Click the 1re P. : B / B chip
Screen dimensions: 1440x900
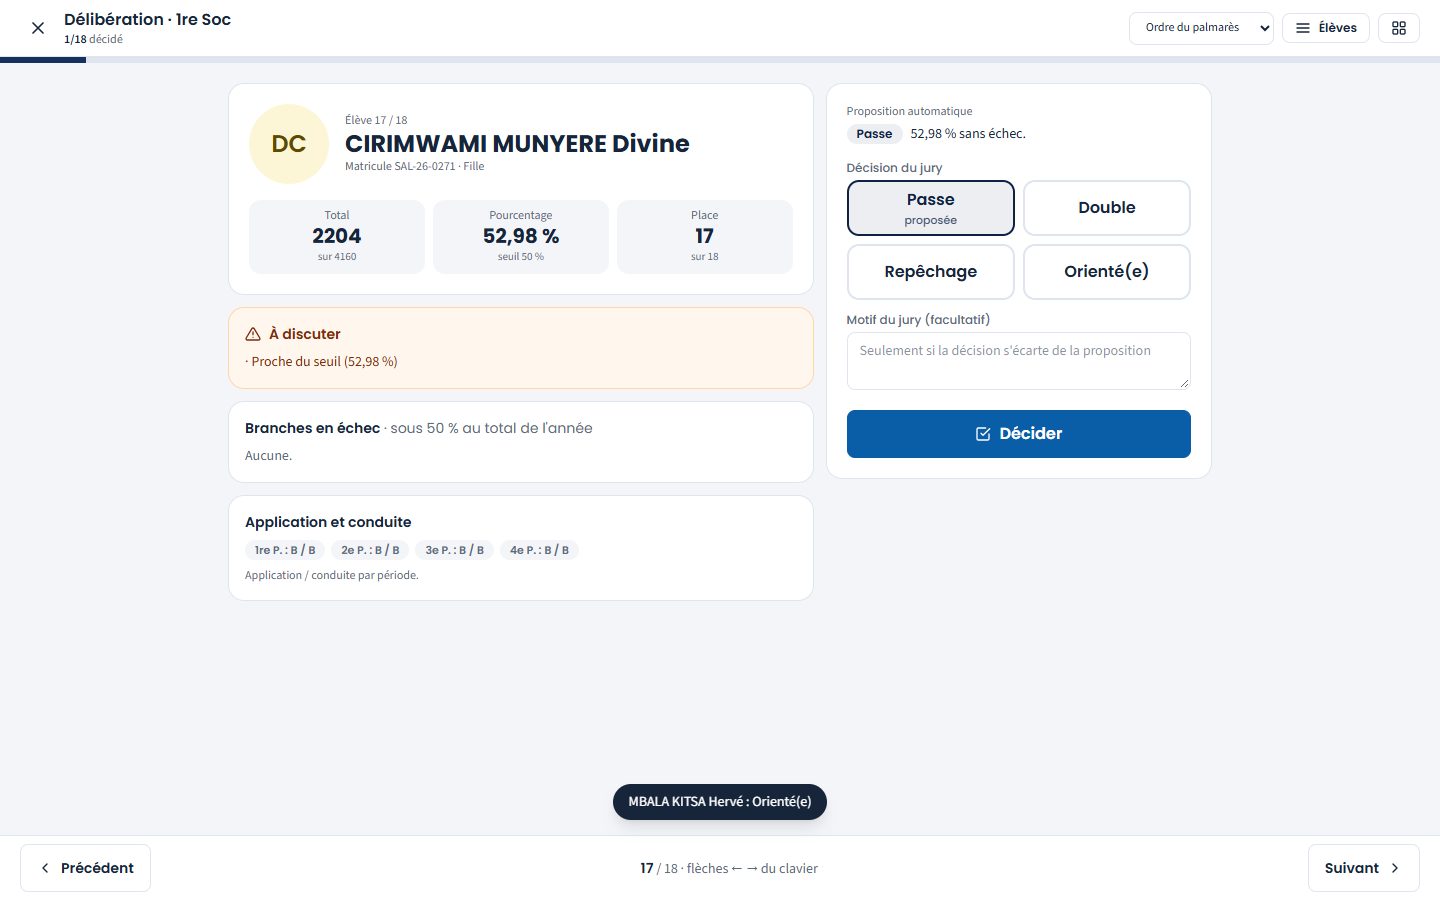tap(285, 550)
